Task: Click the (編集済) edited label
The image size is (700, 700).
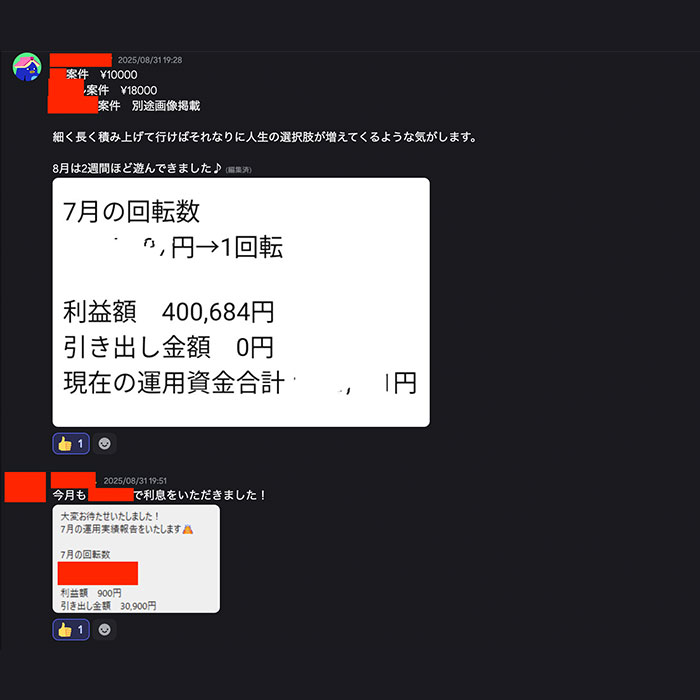Action: [238, 170]
